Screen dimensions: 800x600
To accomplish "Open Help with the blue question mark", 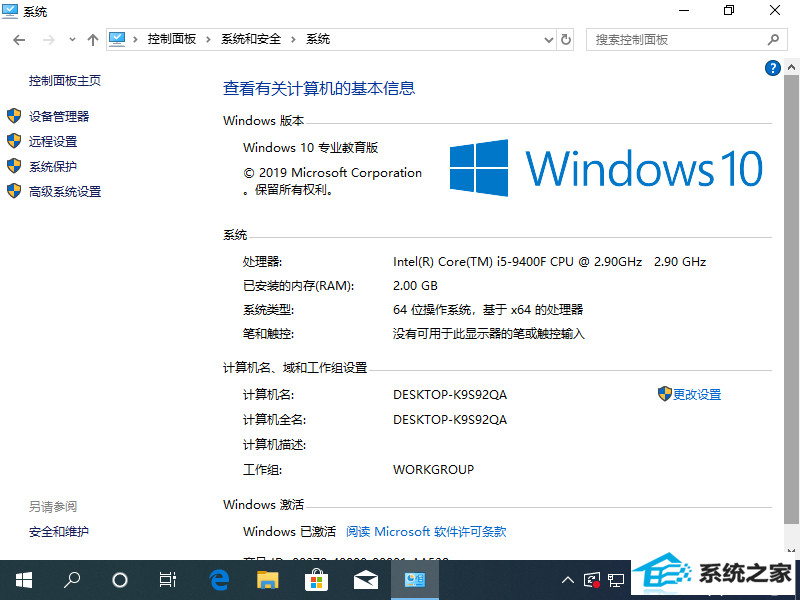I will click(x=772, y=68).
